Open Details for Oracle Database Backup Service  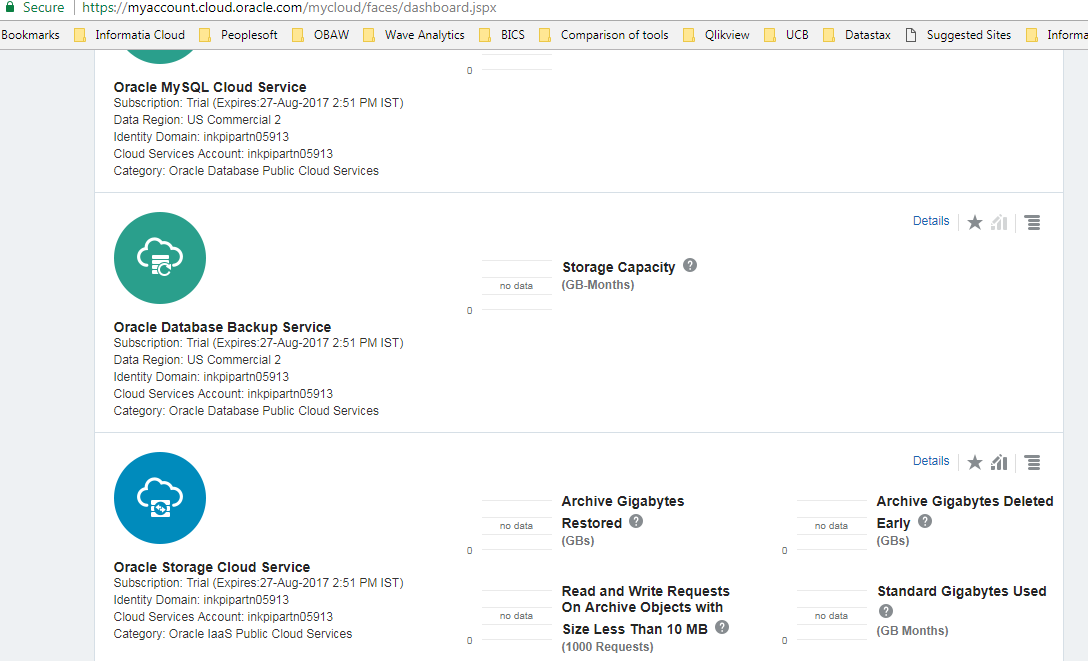click(x=930, y=220)
